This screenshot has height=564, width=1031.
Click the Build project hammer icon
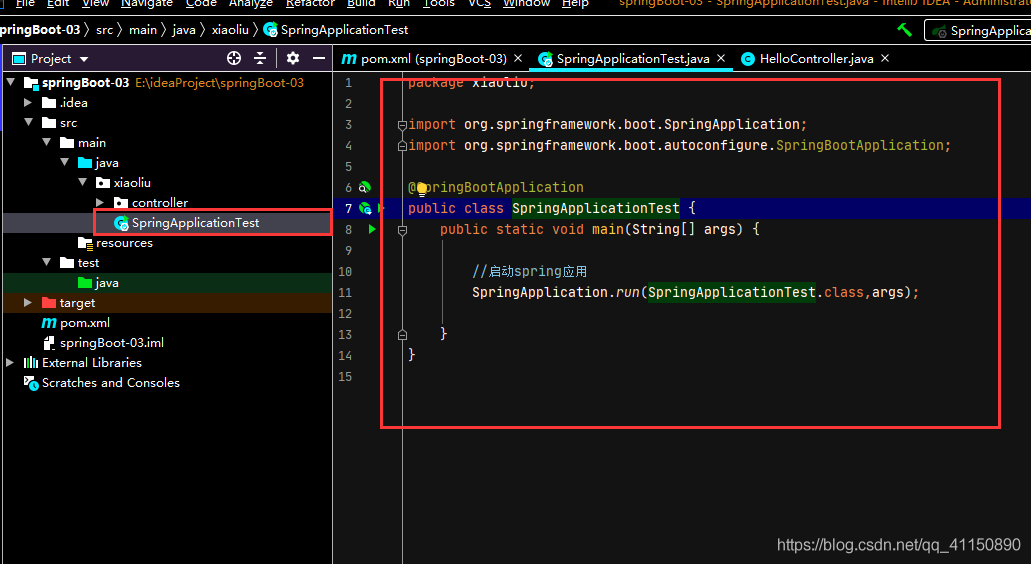pos(905,30)
